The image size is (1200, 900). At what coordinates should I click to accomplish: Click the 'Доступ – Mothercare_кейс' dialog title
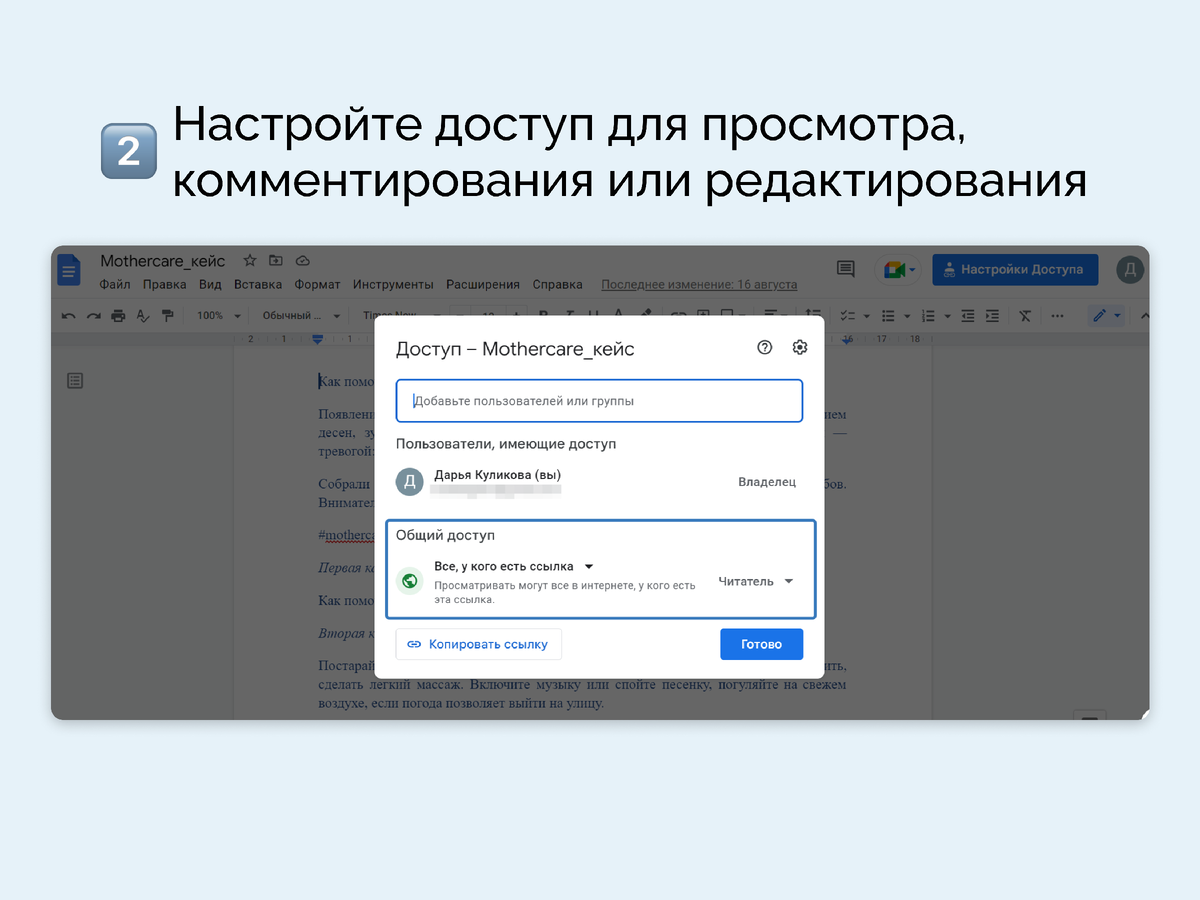(x=515, y=349)
